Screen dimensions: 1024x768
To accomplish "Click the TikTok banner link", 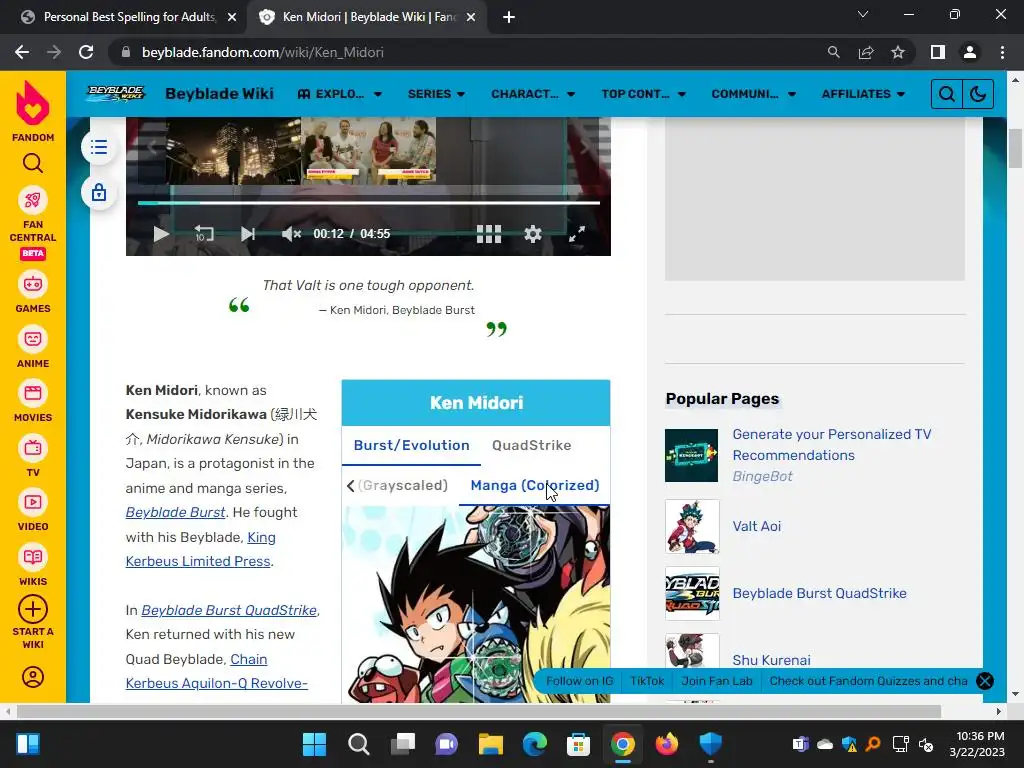I will tap(647, 681).
